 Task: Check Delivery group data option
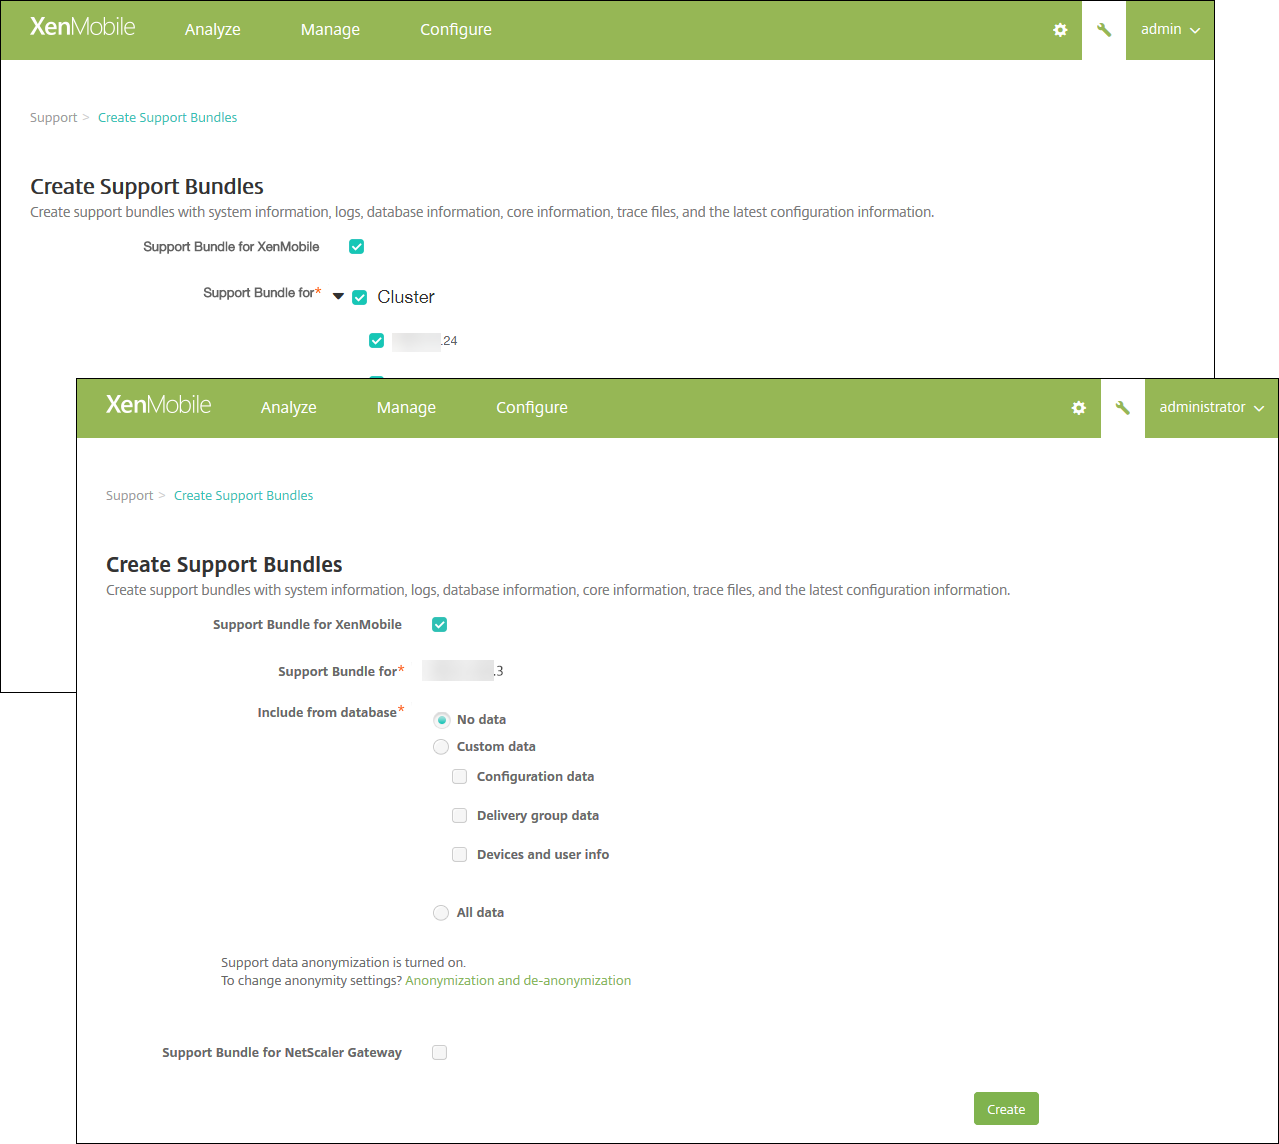460,816
